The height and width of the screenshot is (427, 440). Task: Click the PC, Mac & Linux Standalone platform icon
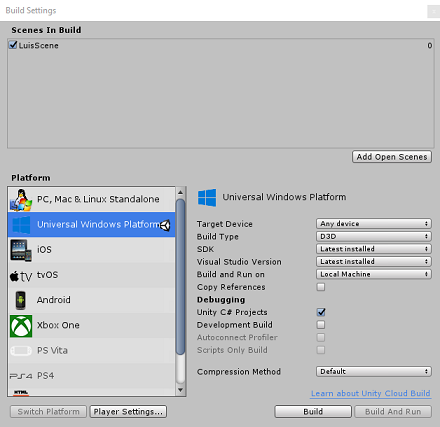[21, 200]
